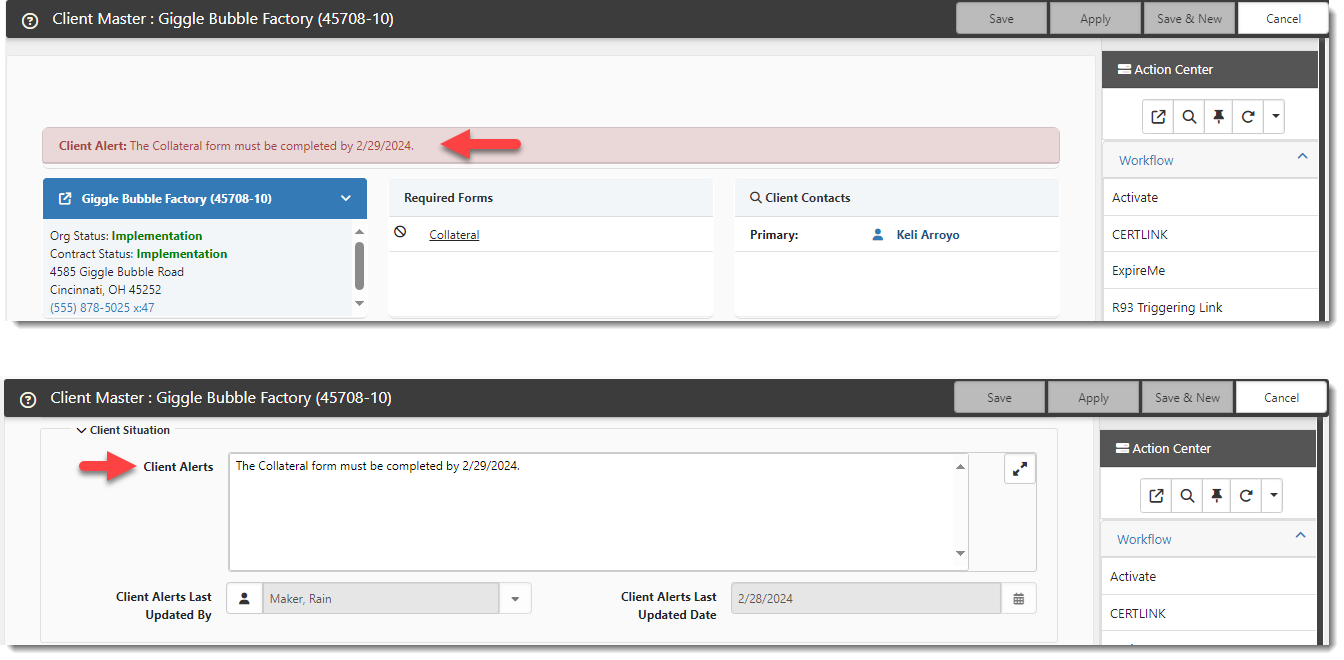Click Apply in the bottom window
This screenshot has height=660, width=1344.
[x=1093, y=398]
